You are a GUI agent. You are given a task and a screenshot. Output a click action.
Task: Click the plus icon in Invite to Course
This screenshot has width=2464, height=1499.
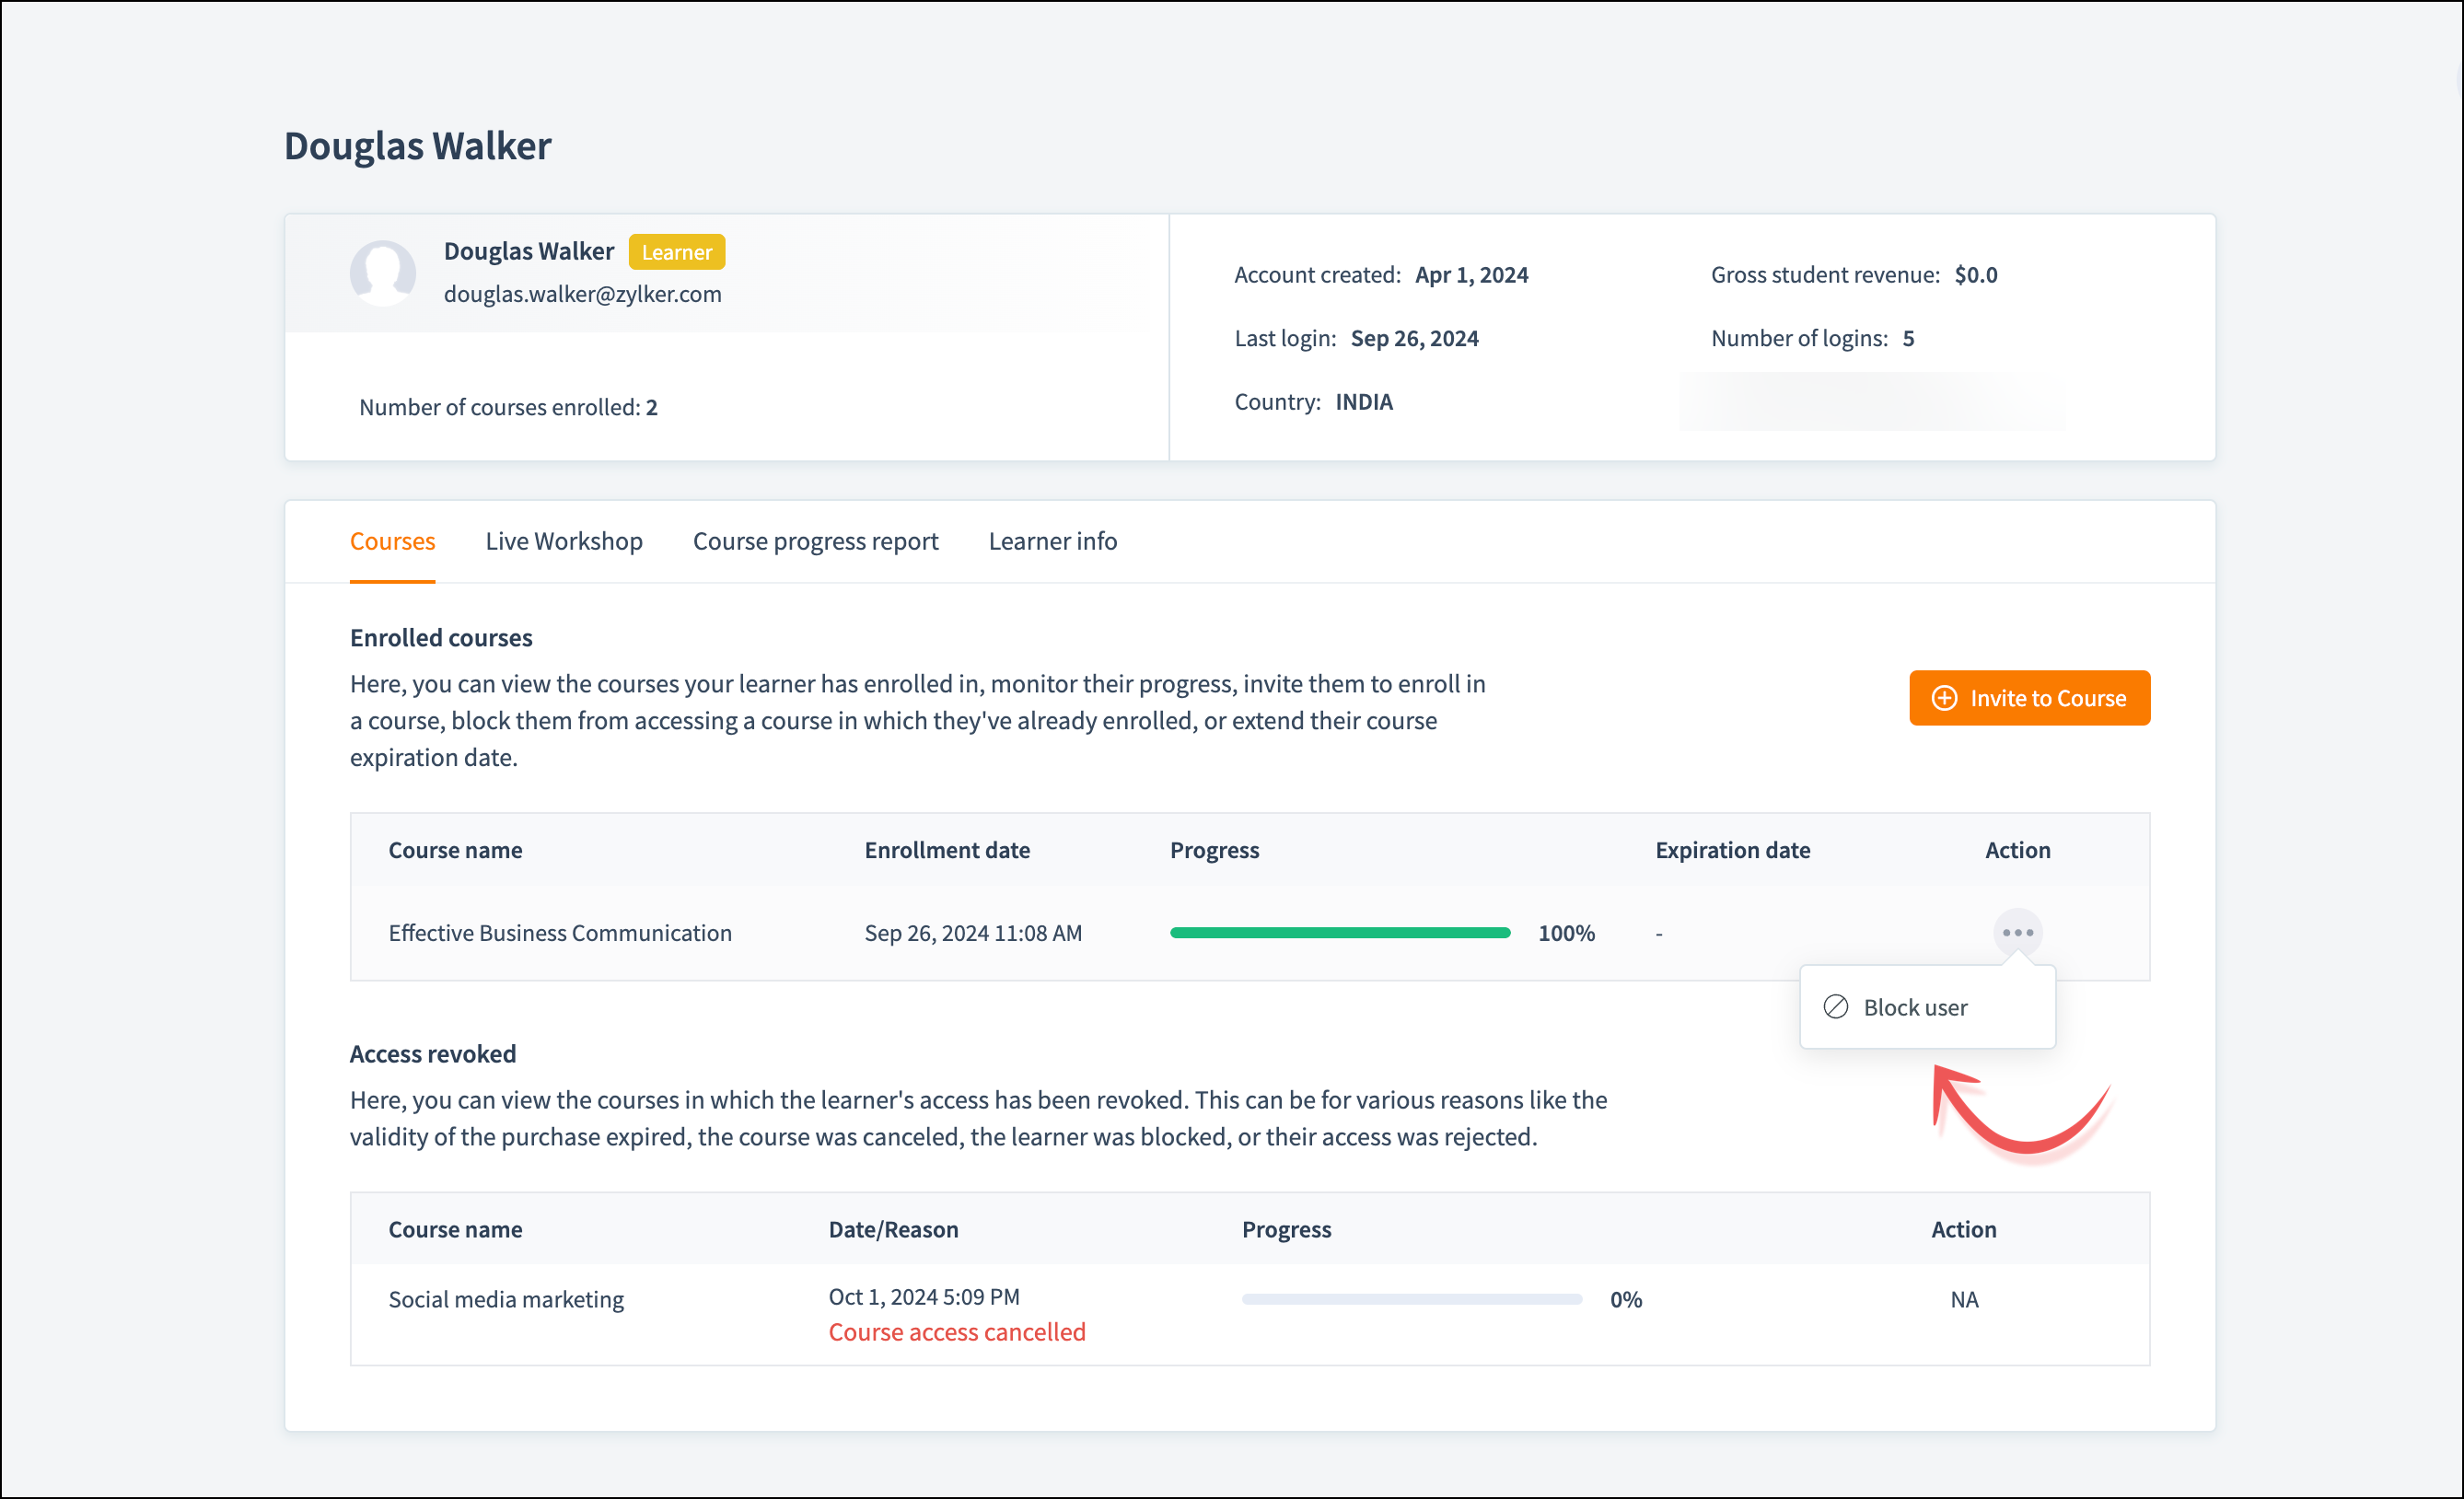[1944, 698]
